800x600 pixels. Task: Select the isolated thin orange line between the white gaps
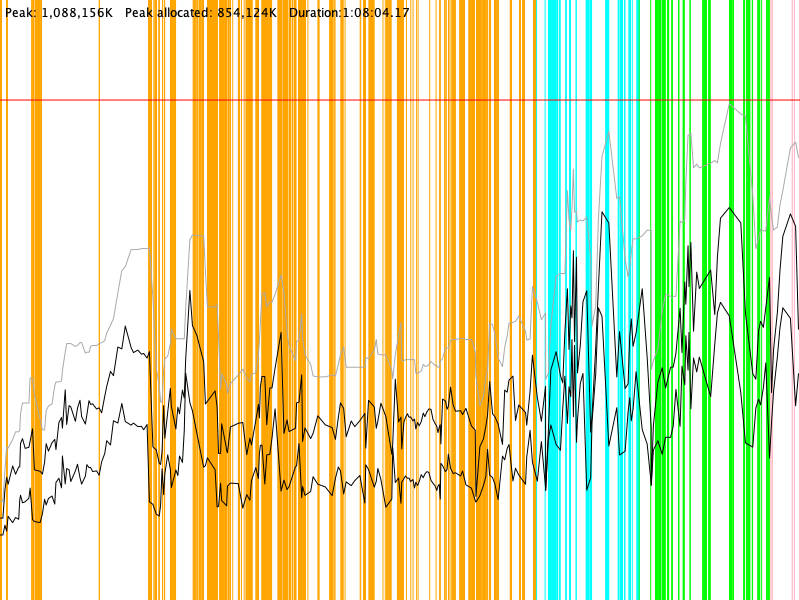(99, 300)
